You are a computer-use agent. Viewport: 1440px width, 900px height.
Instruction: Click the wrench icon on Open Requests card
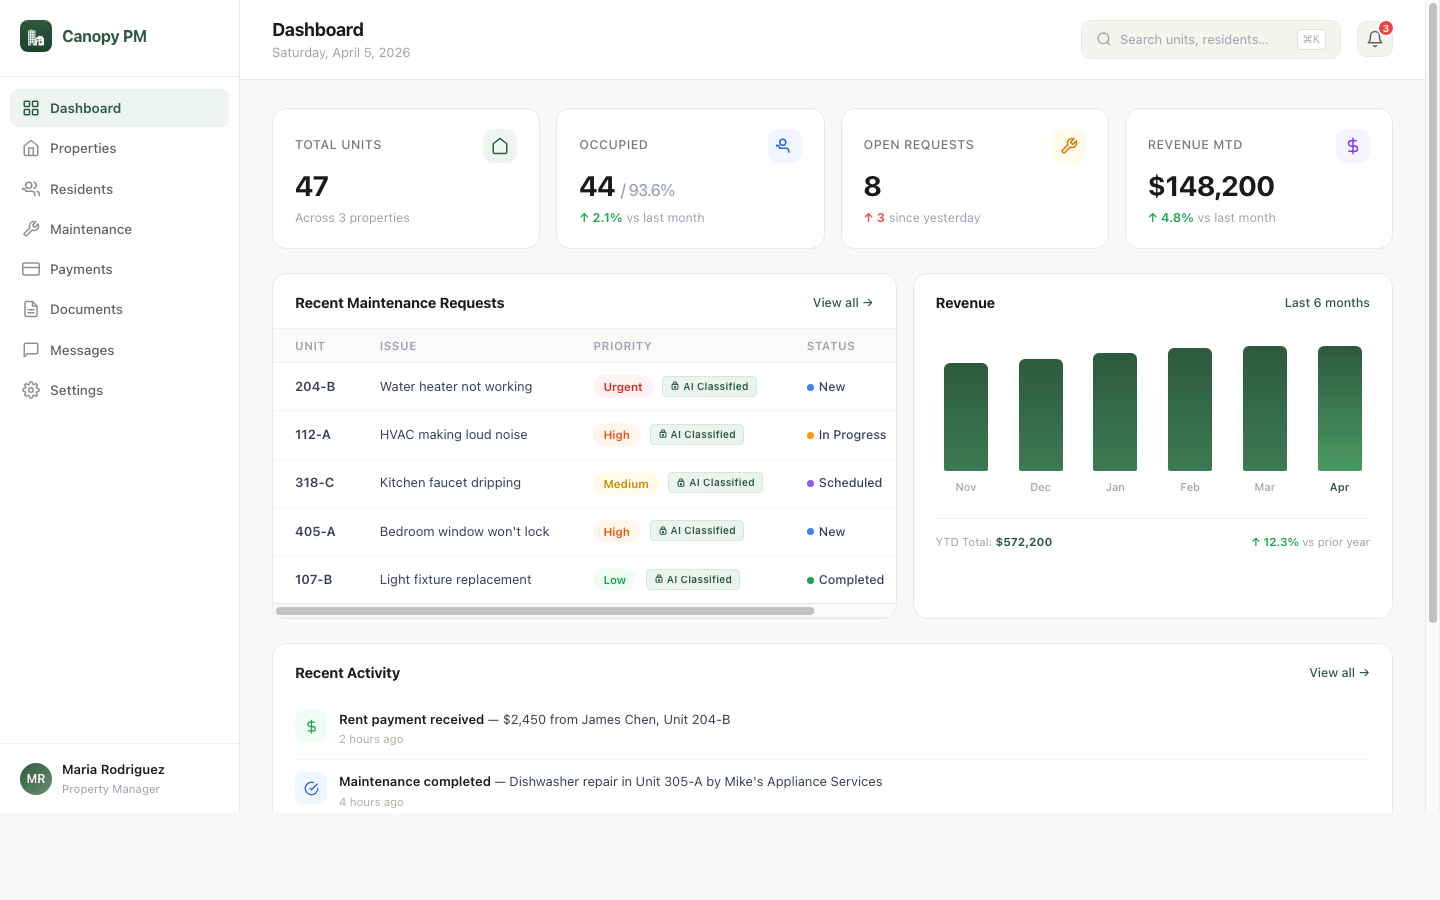(x=1068, y=145)
